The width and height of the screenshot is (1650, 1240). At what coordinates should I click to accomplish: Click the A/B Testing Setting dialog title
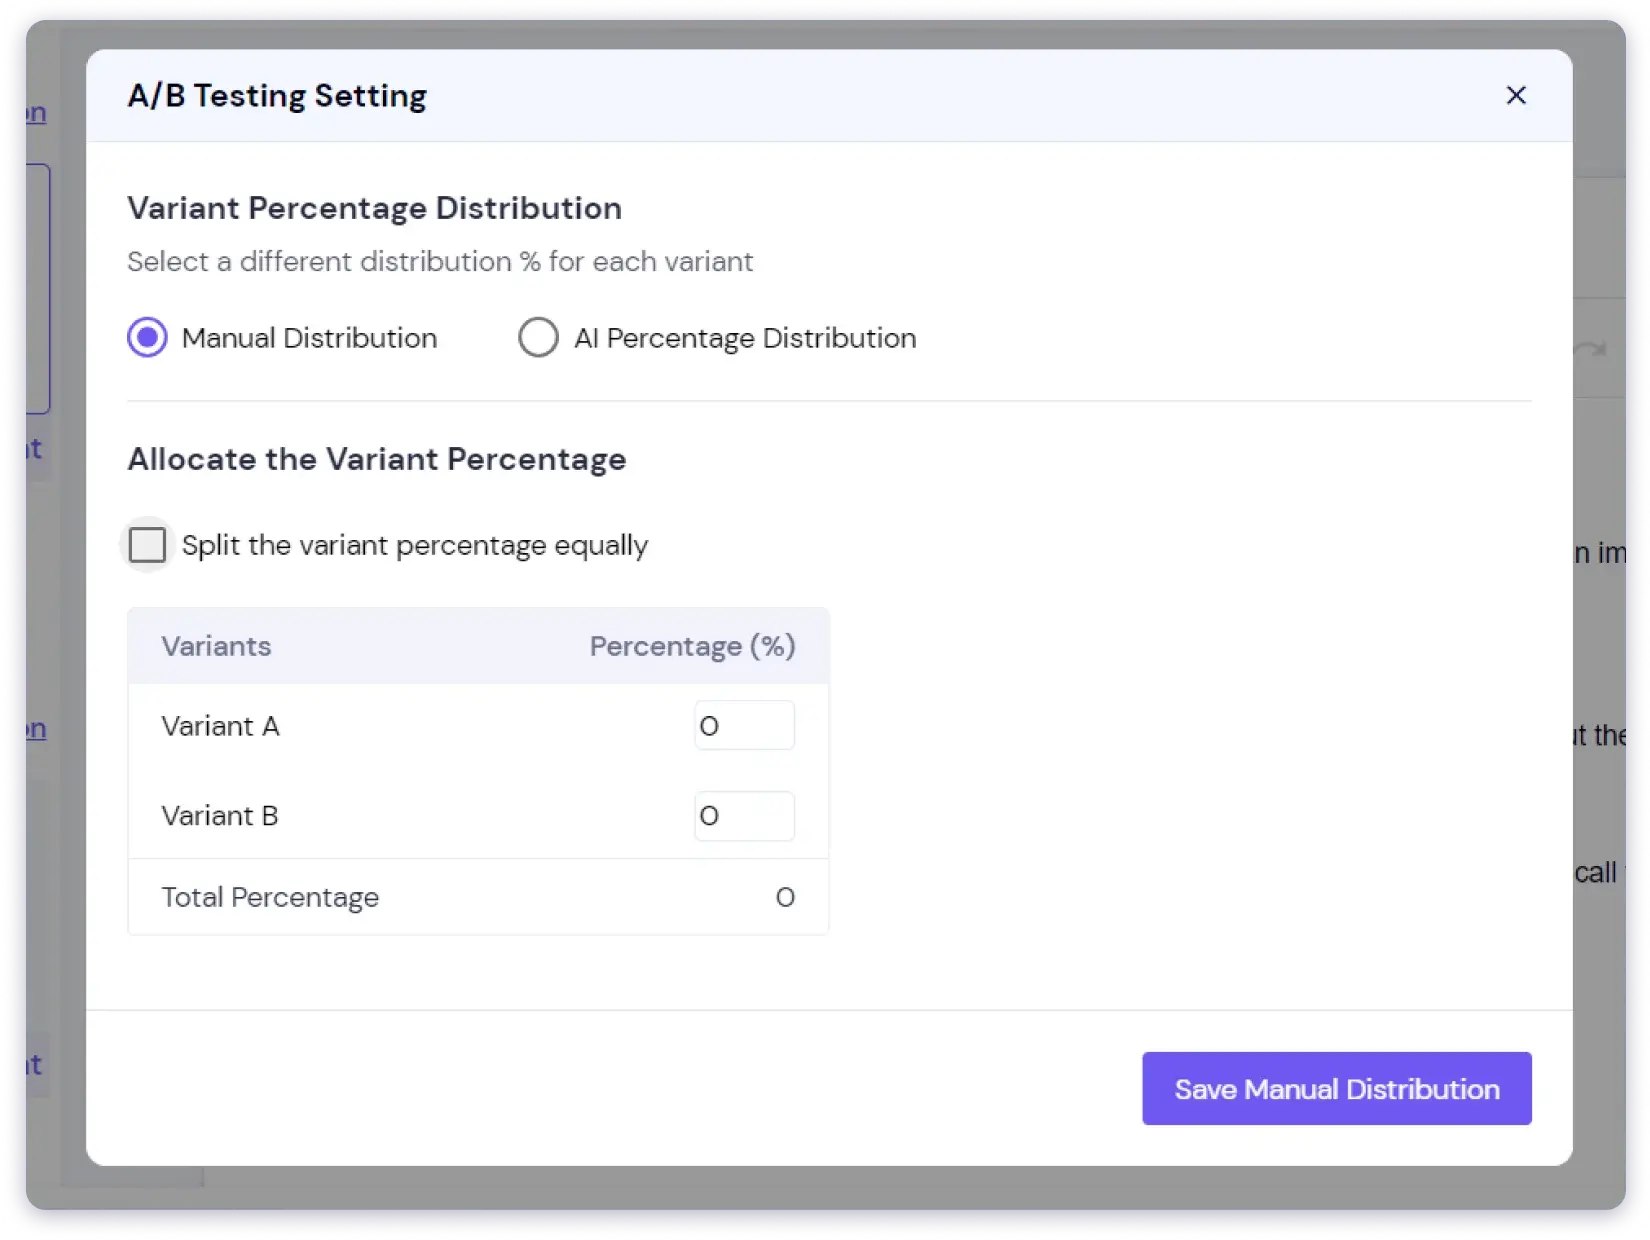pos(277,96)
